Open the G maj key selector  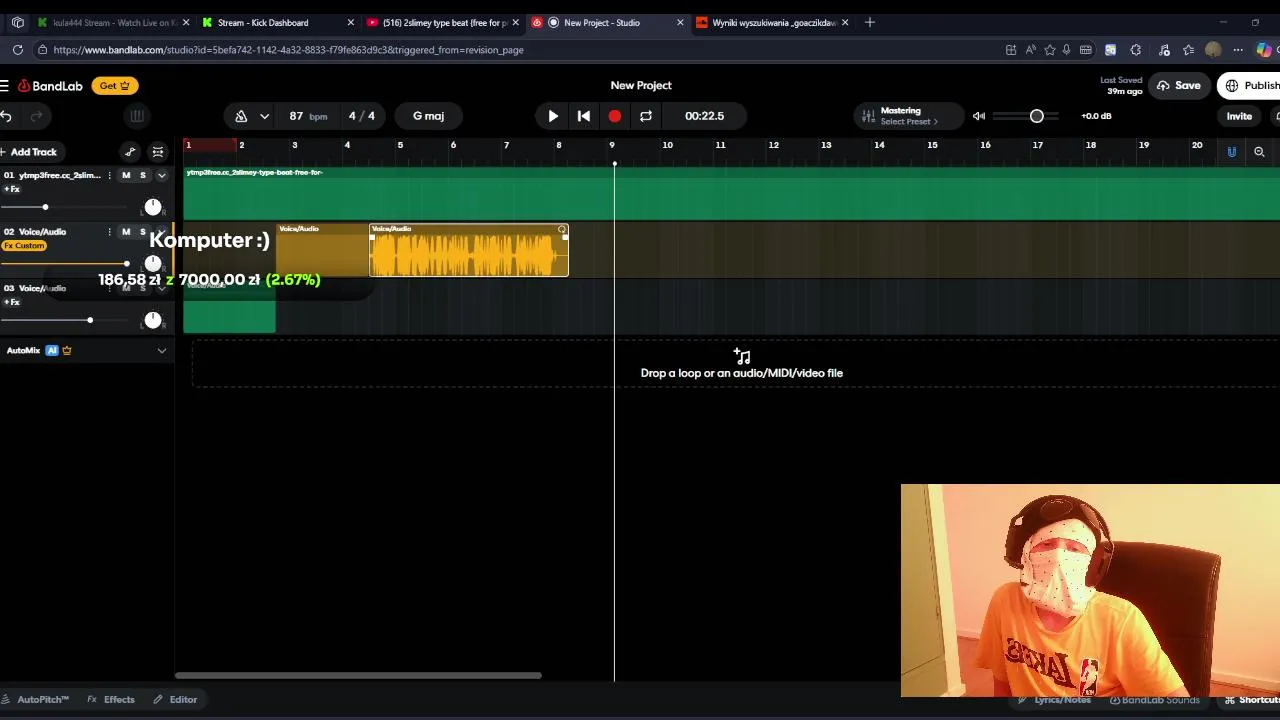(x=428, y=116)
